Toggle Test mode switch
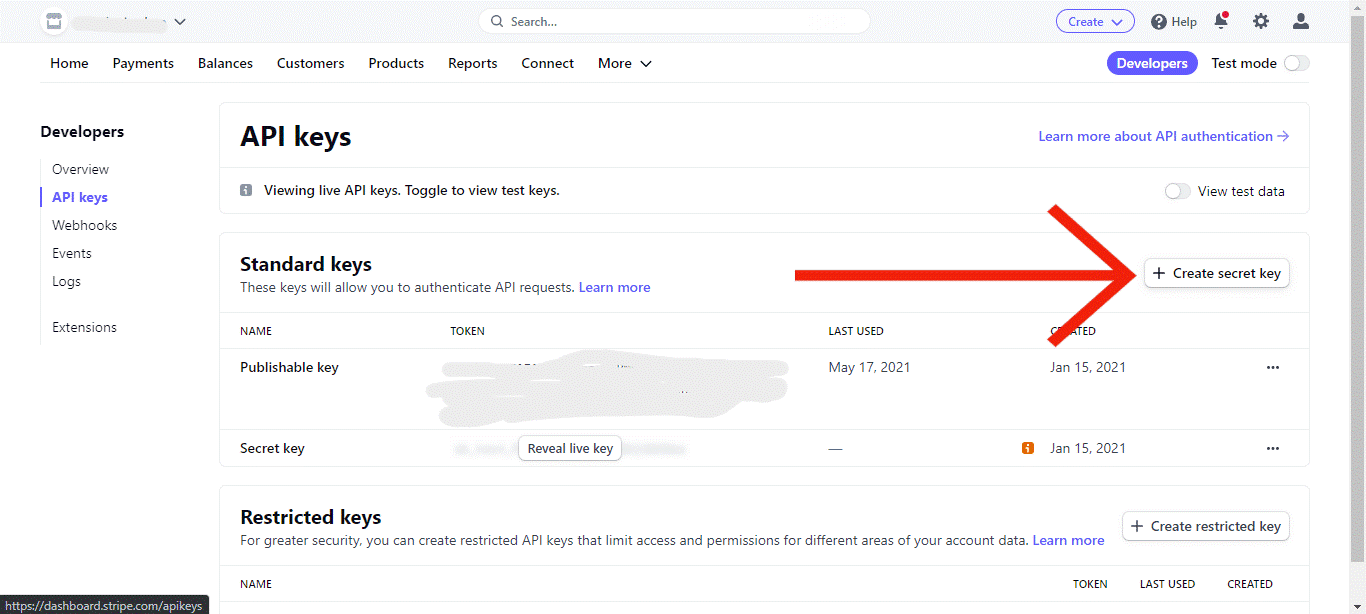The image size is (1366, 614). coord(1296,63)
